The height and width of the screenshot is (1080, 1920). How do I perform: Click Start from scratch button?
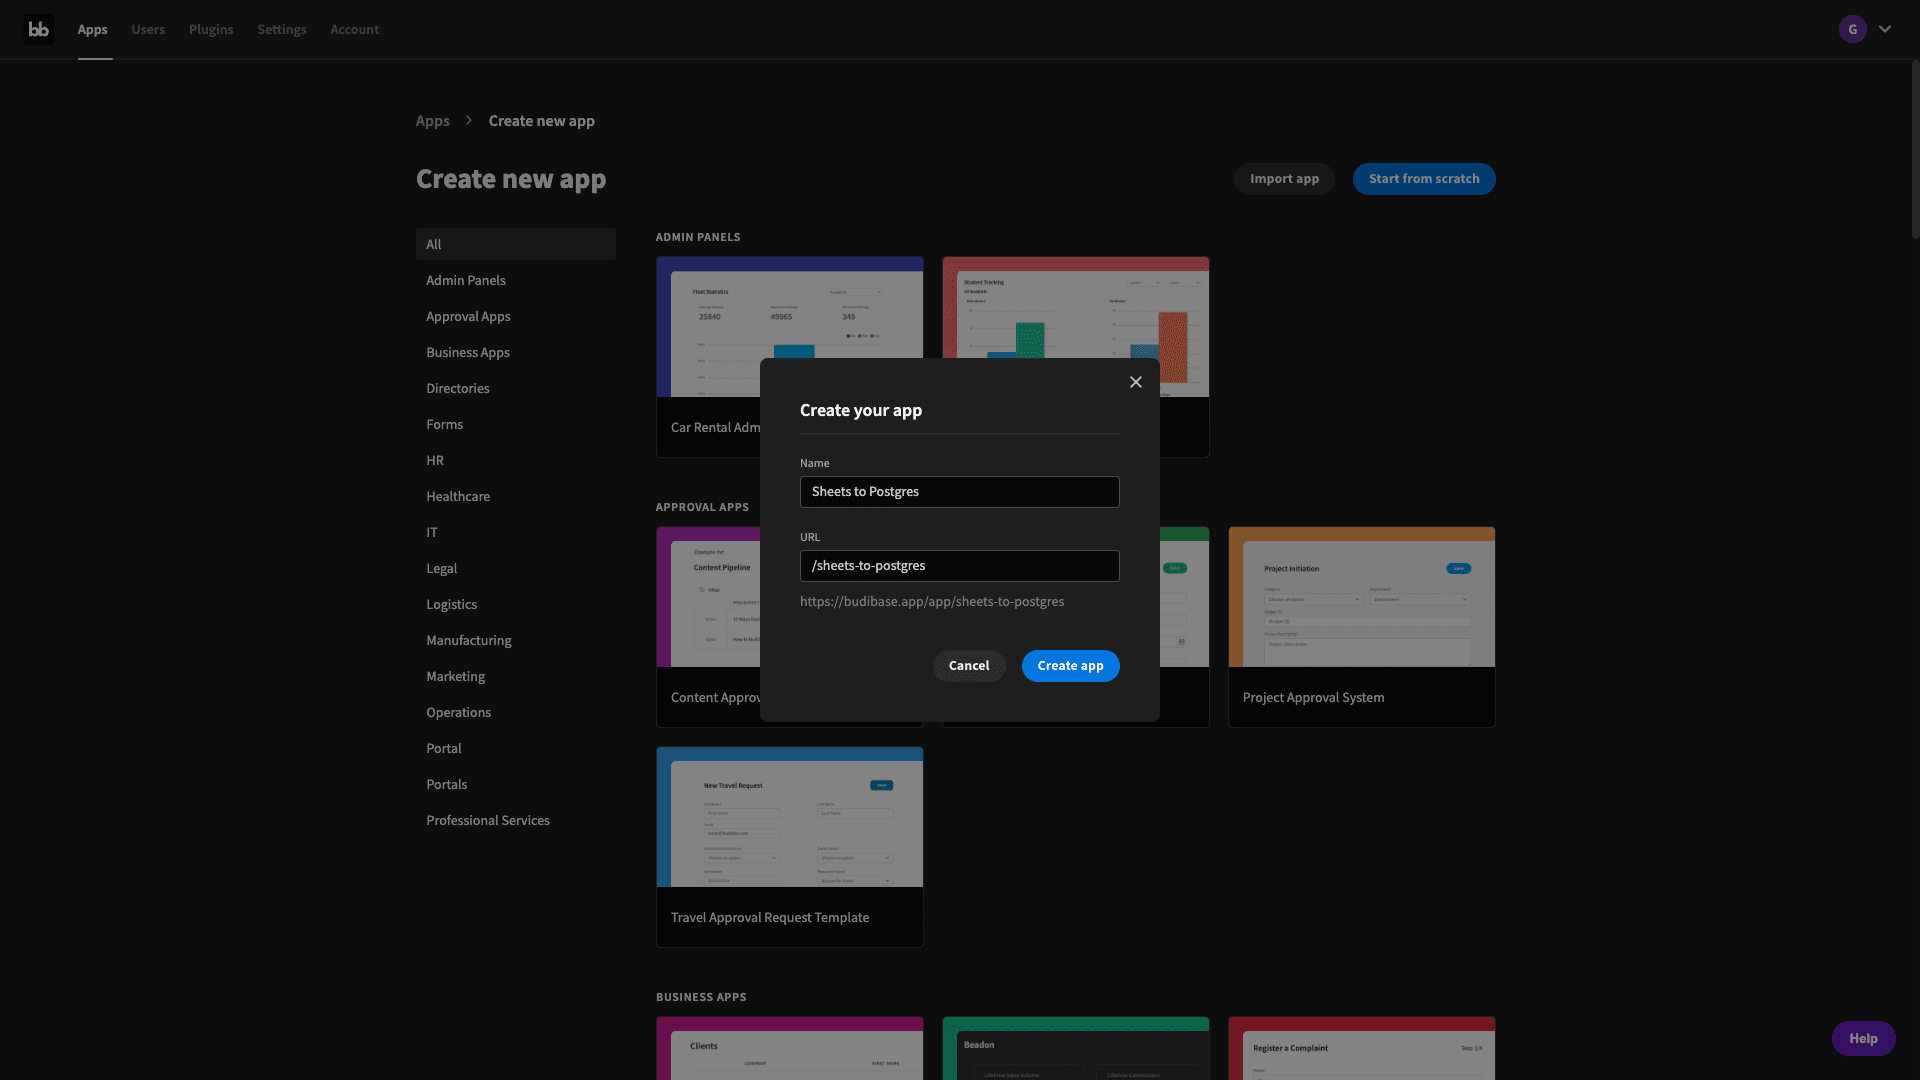[x=1424, y=179]
